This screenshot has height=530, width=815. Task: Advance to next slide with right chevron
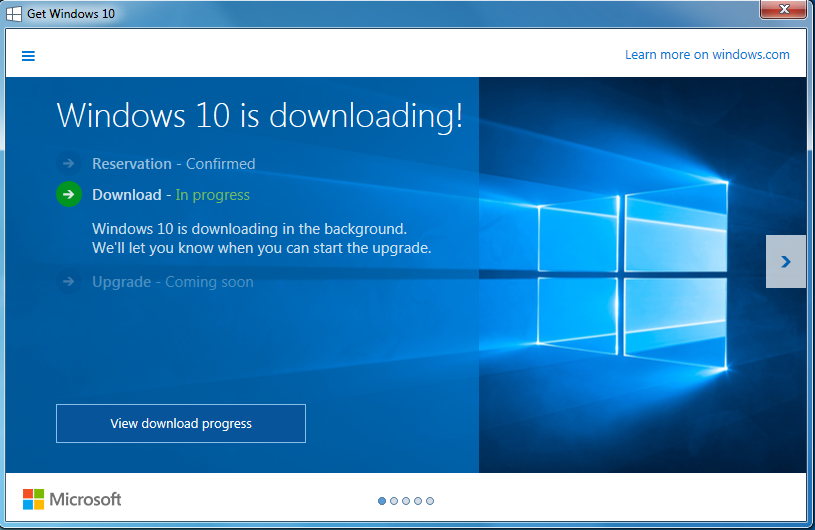click(785, 261)
